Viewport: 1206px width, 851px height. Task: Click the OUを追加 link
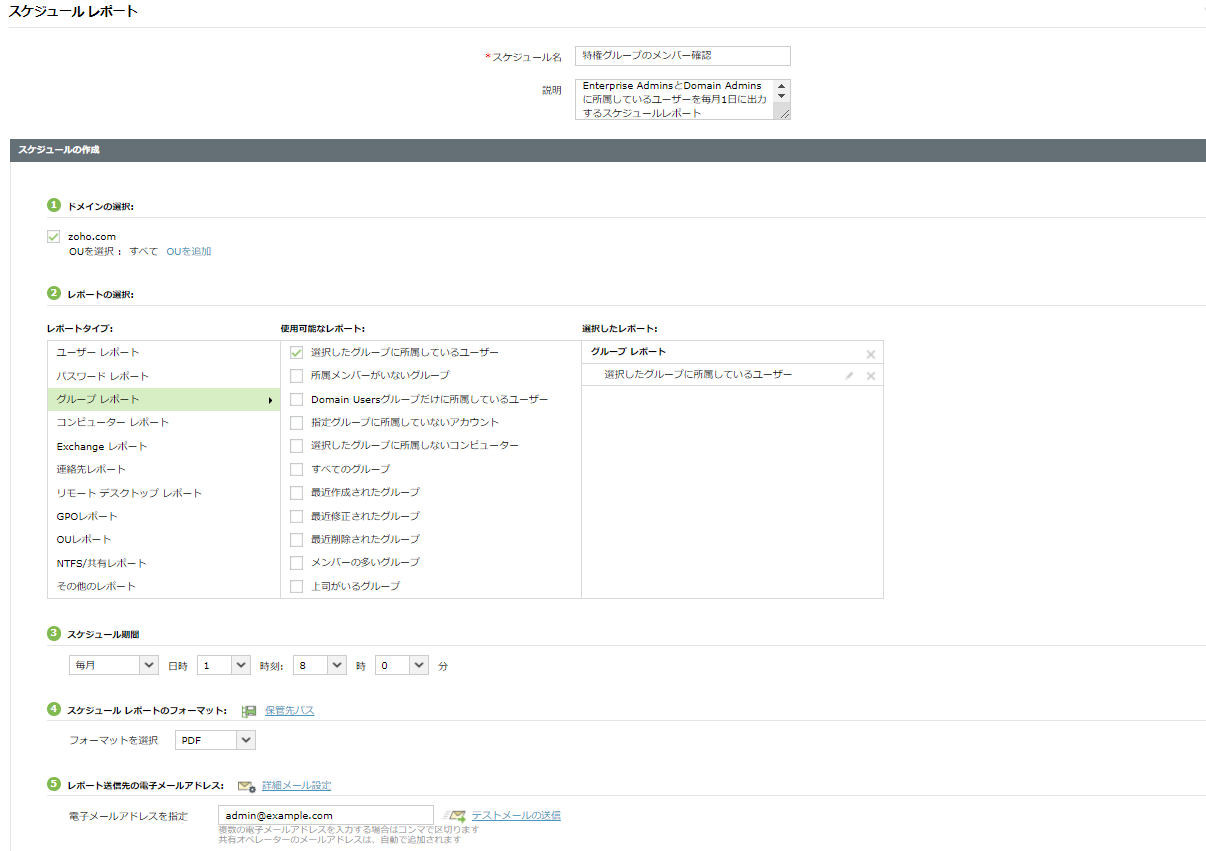(188, 251)
